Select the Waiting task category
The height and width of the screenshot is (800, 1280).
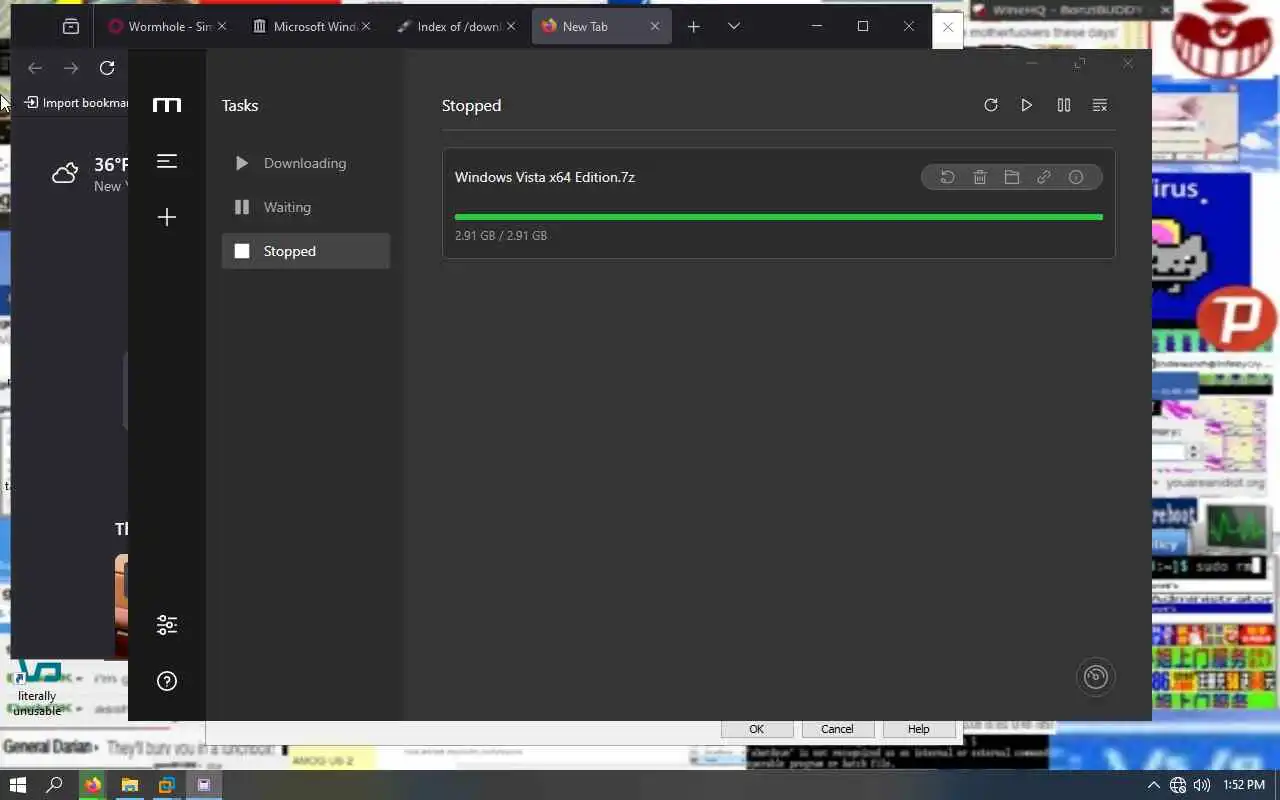(306, 207)
